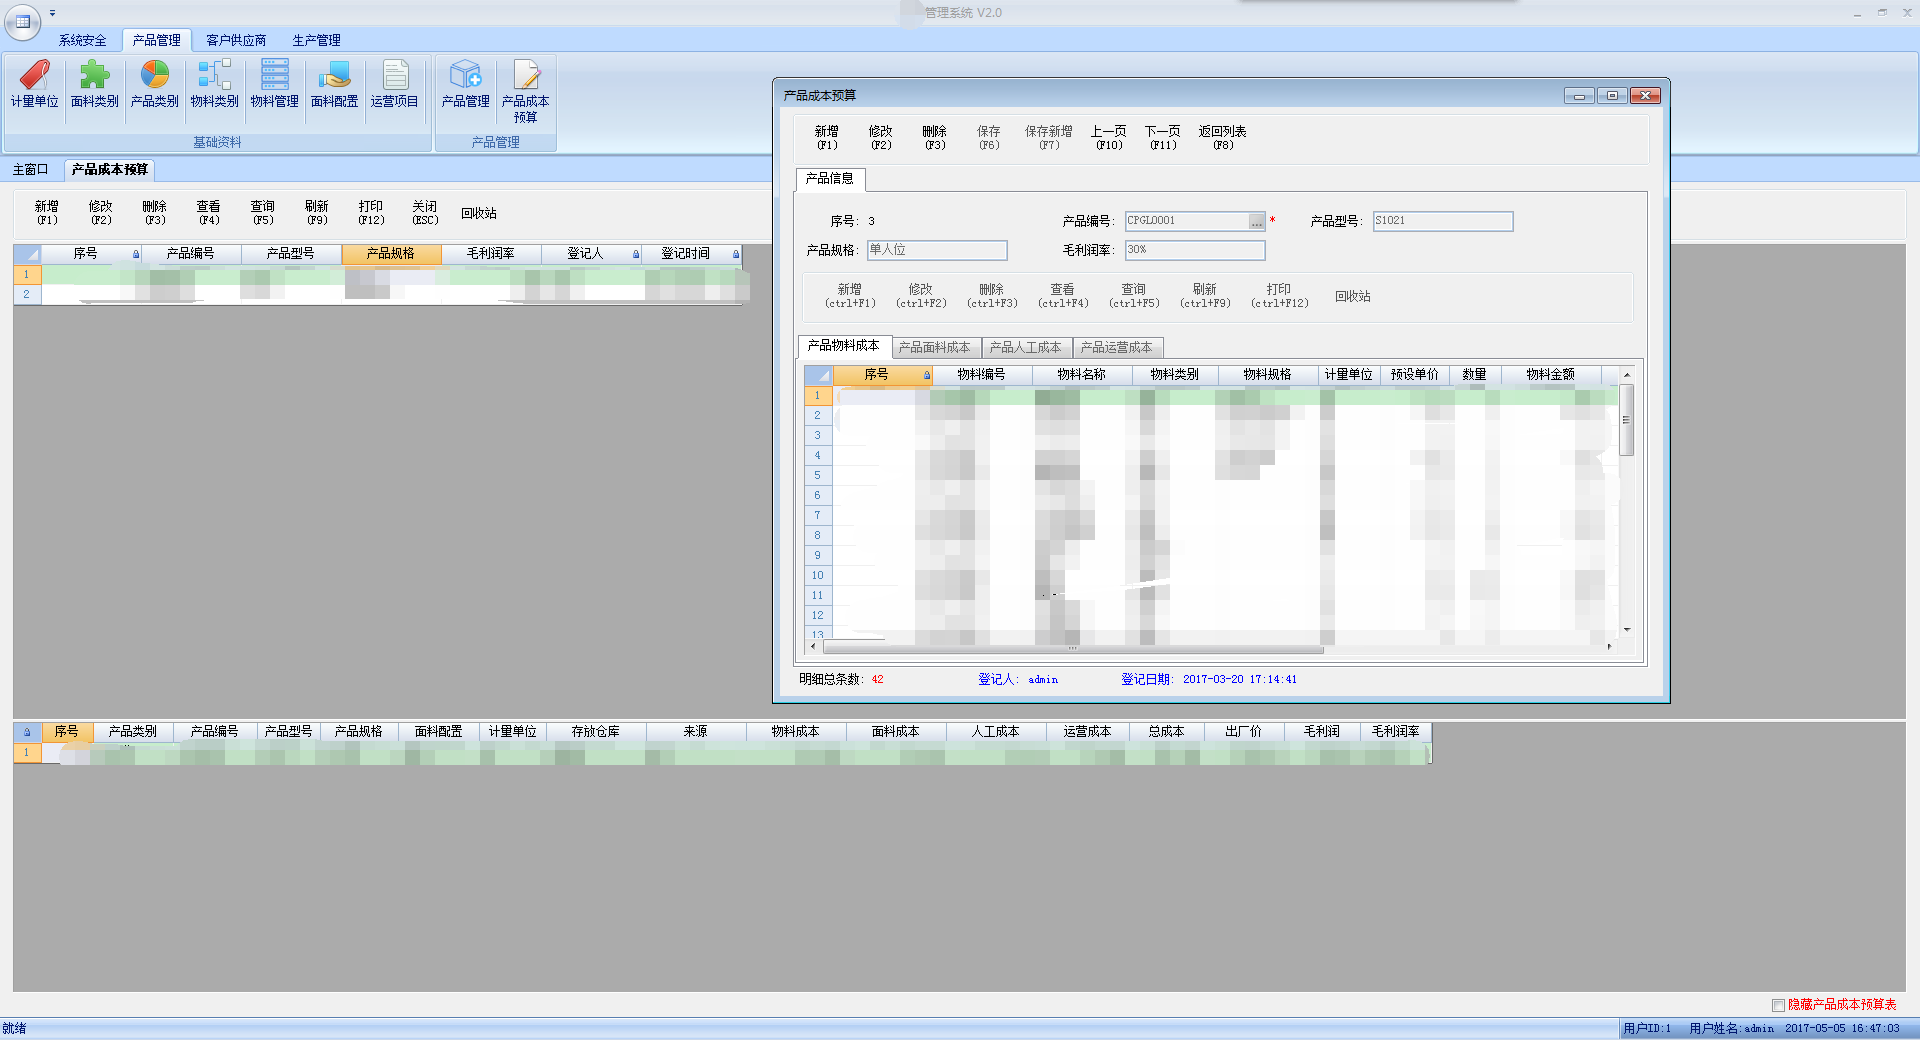Click 回收站 in the main toolbar
This screenshot has width=1920, height=1040.
pos(479,213)
